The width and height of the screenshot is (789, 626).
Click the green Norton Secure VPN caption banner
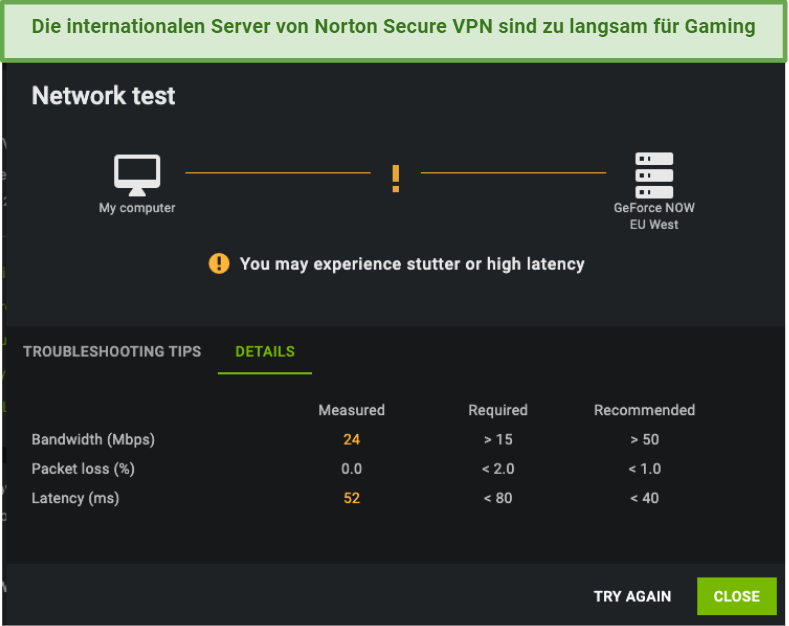pyautogui.click(x=394, y=30)
